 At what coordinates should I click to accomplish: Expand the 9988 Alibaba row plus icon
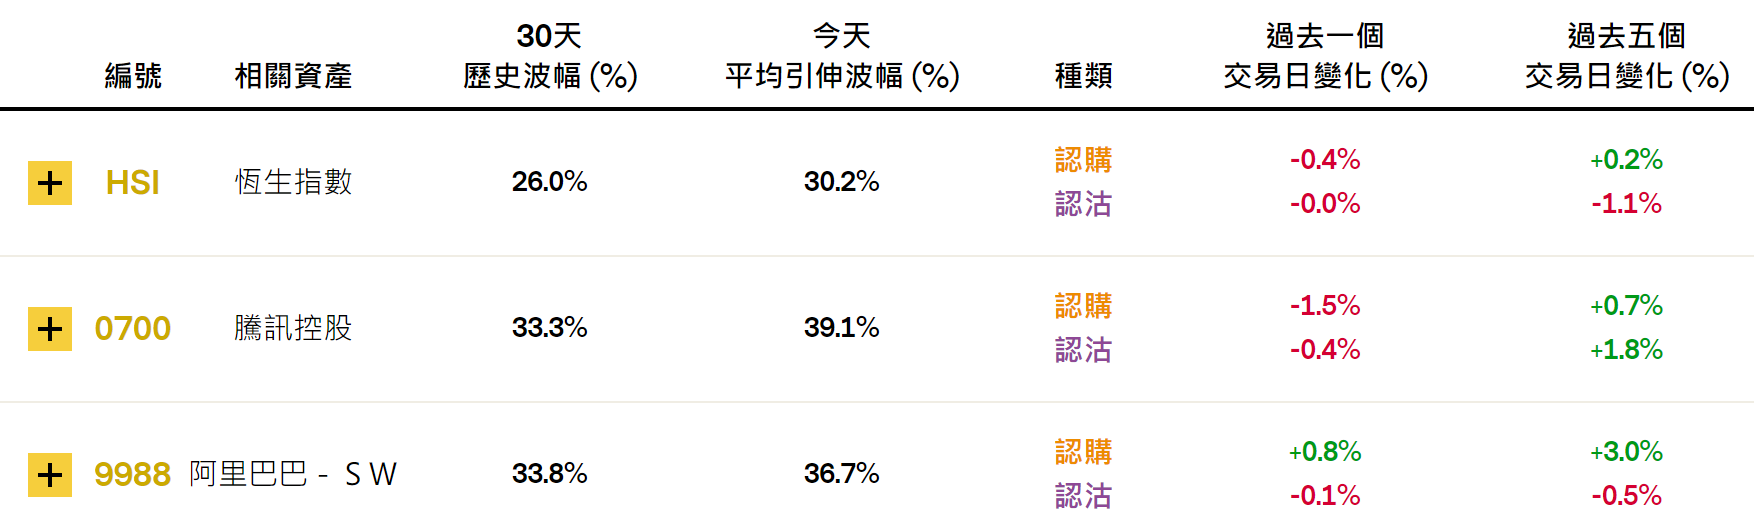click(x=50, y=475)
